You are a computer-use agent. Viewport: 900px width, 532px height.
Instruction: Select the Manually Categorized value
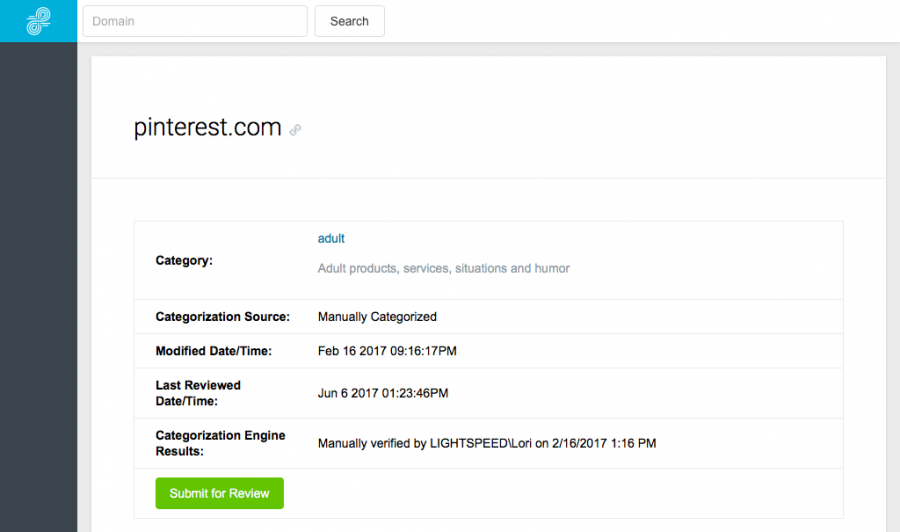coord(377,317)
